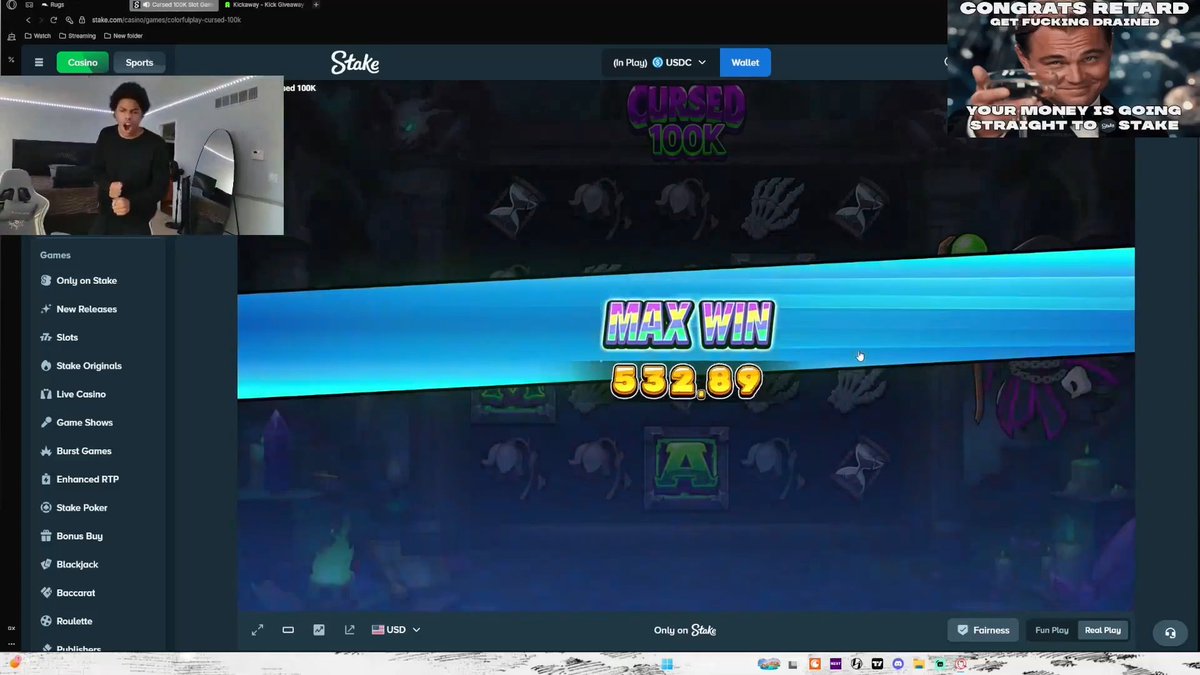1200x675 pixels.
Task: Click Game Shows sidebar icon
Action: (46, 423)
